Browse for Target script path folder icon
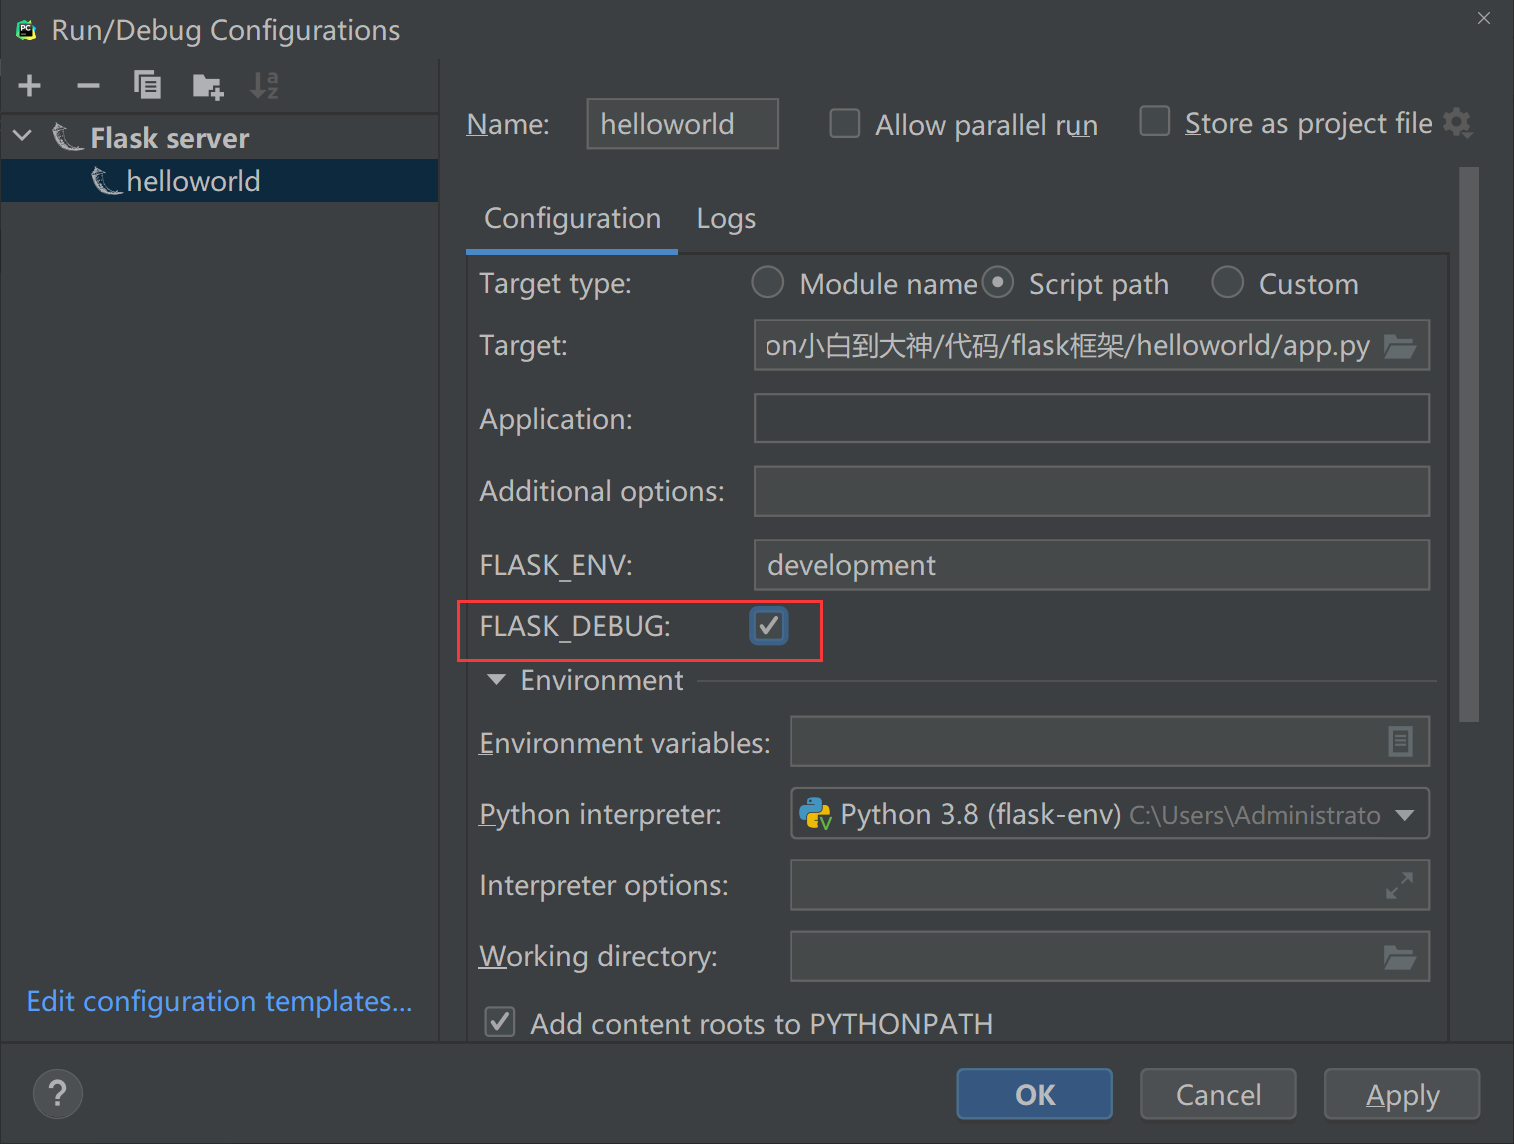This screenshot has height=1144, width=1514. [x=1399, y=346]
